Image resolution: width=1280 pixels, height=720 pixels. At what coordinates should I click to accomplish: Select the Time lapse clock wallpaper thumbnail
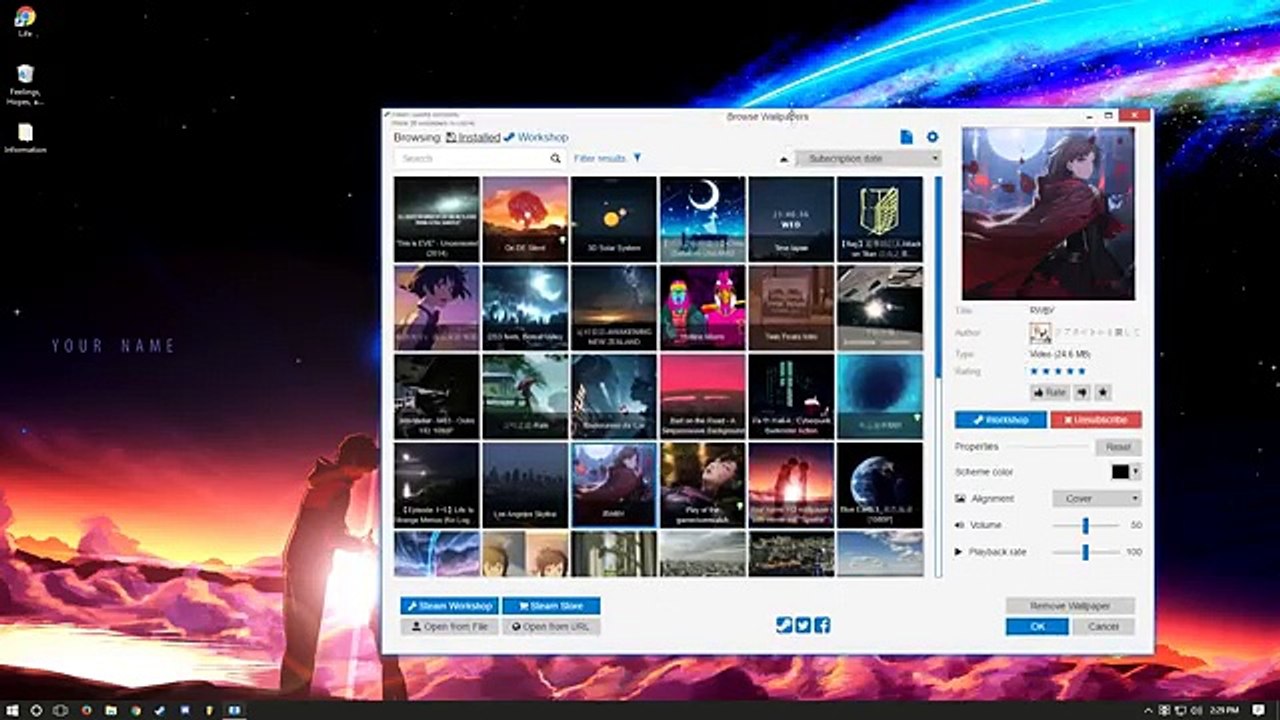pos(791,220)
